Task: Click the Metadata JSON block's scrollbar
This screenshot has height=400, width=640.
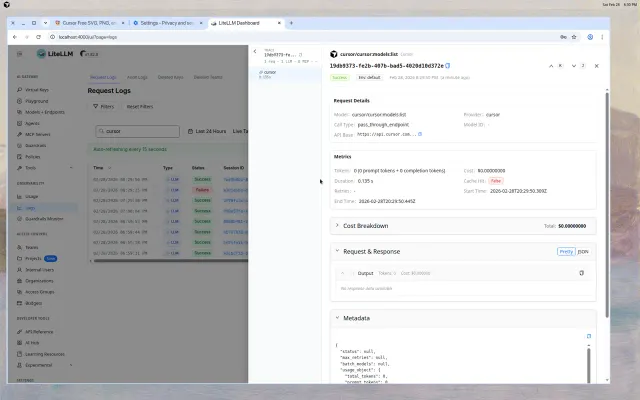Action: tap(588, 365)
